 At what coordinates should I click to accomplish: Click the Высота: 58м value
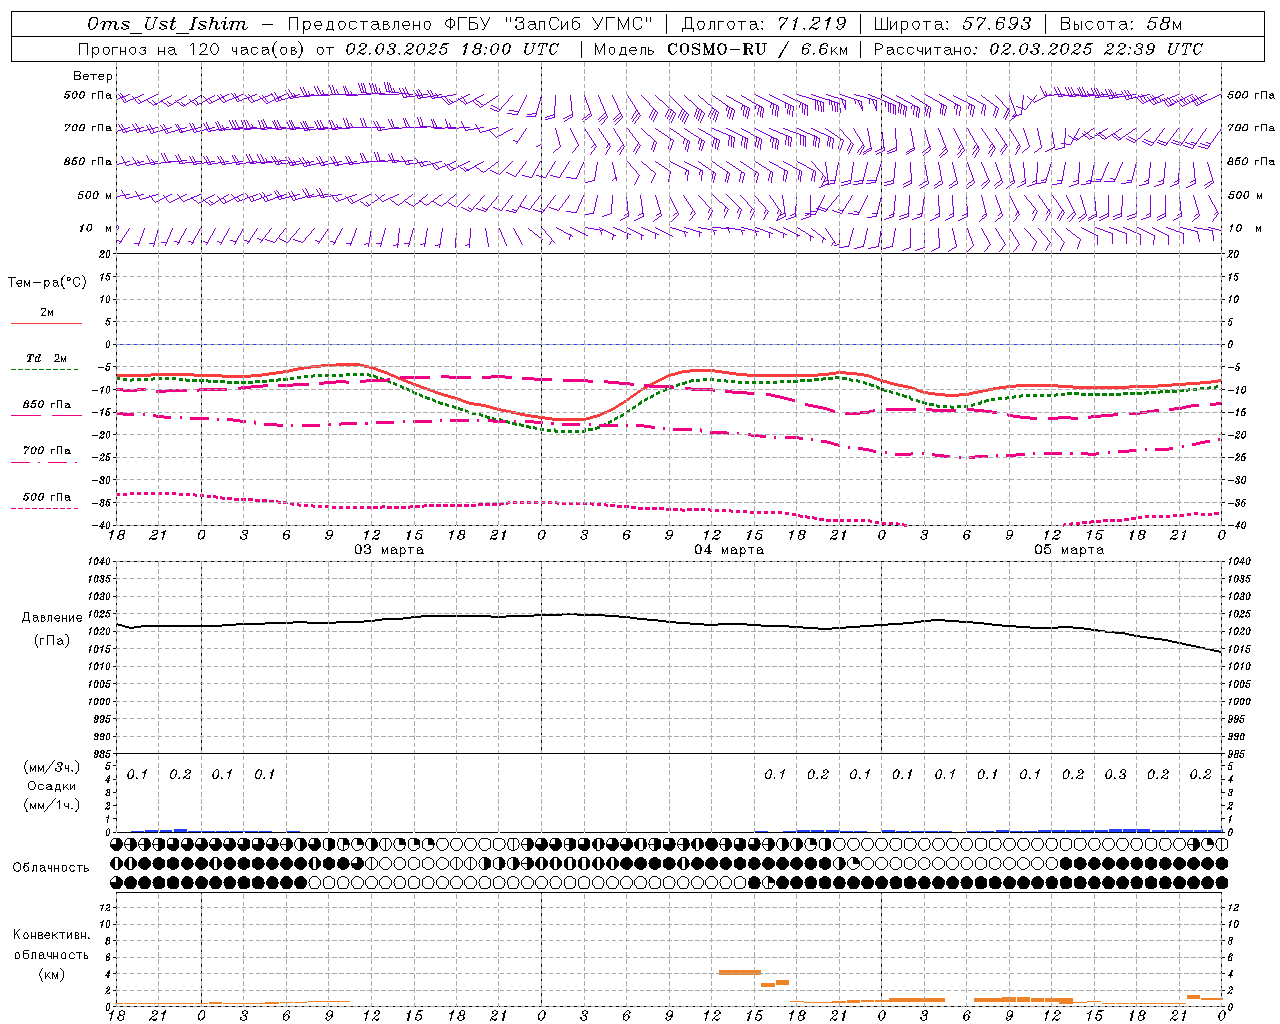[1120, 24]
